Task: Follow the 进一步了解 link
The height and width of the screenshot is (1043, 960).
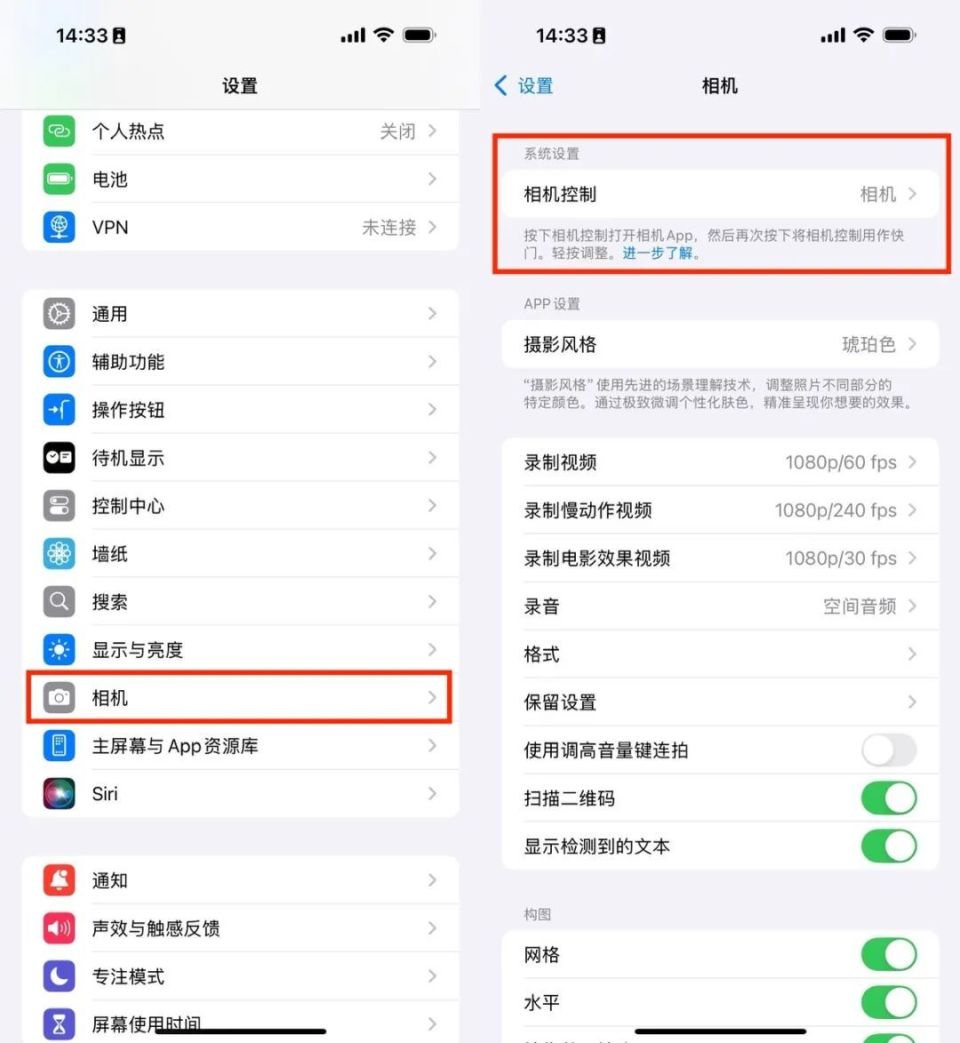Action: coord(657,253)
